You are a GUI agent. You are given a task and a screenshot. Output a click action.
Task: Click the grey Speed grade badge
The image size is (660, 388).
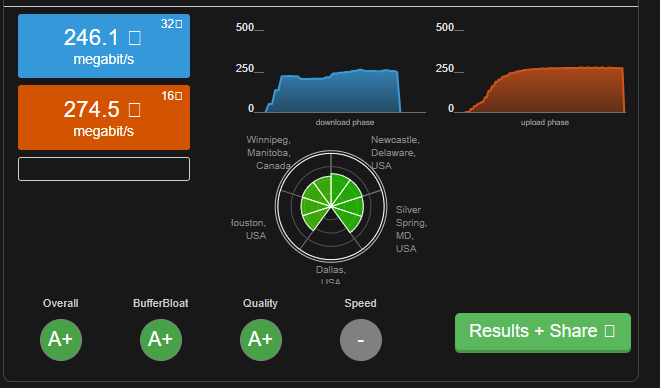click(361, 340)
